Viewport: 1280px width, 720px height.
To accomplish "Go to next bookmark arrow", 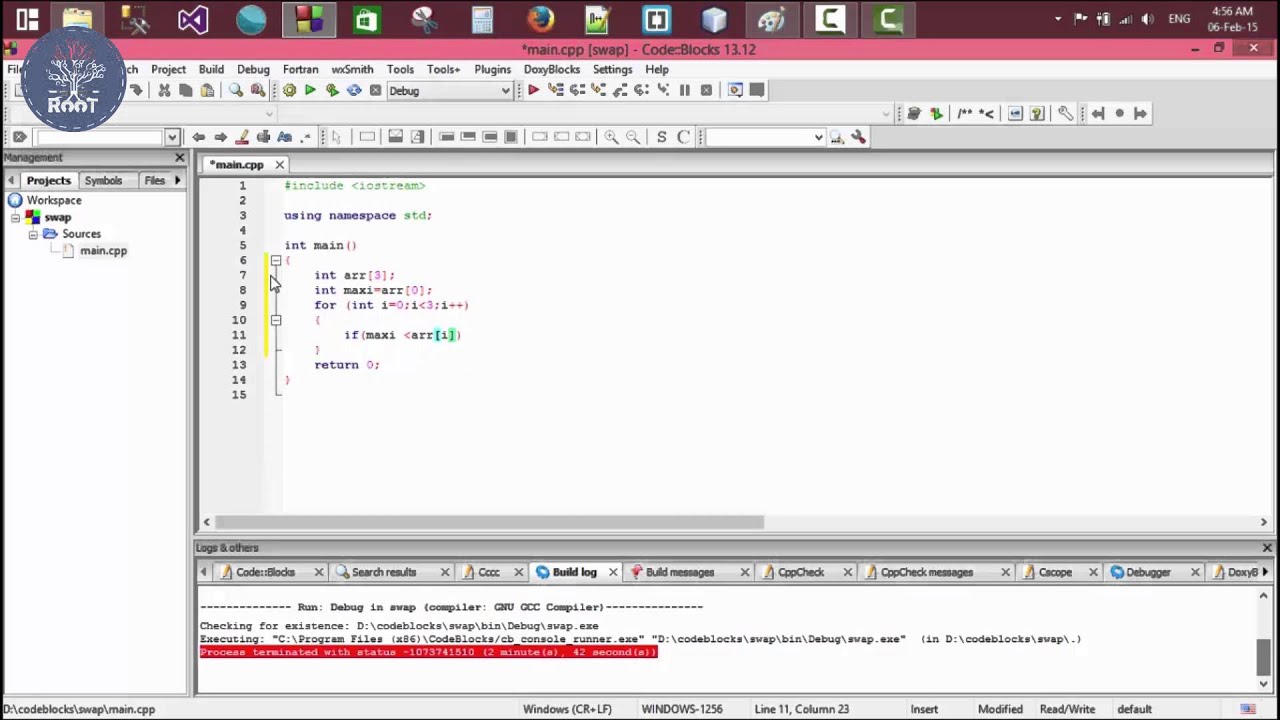I will [1140, 113].
